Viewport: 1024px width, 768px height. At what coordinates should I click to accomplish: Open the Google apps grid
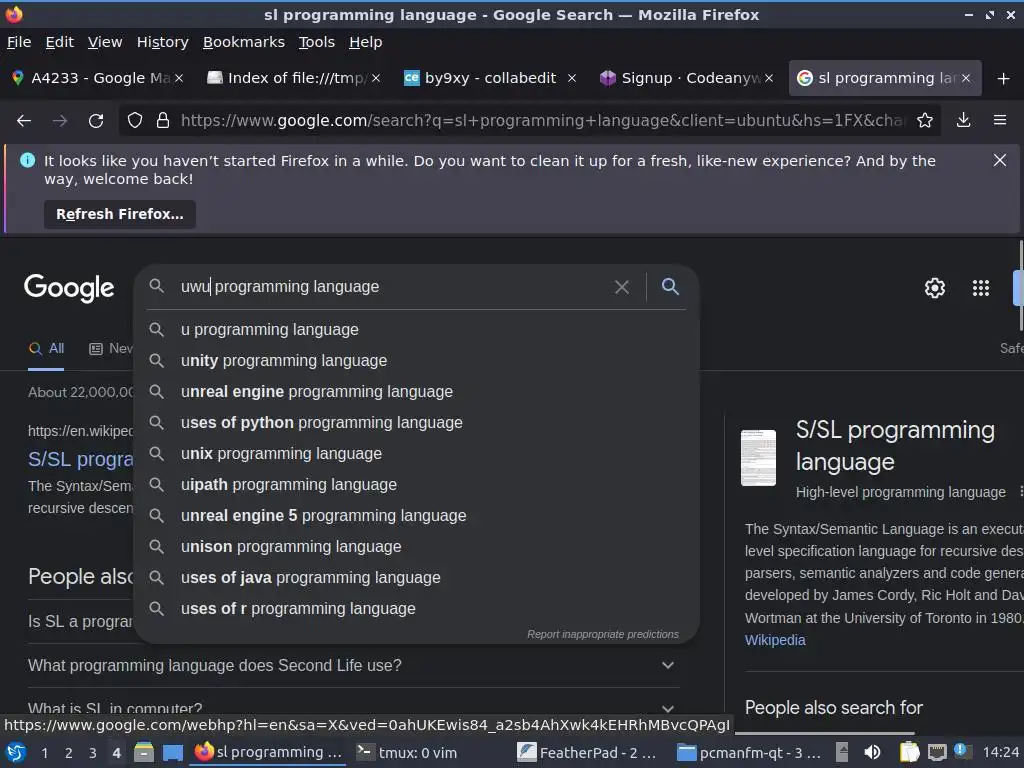[x=981, y=288]
